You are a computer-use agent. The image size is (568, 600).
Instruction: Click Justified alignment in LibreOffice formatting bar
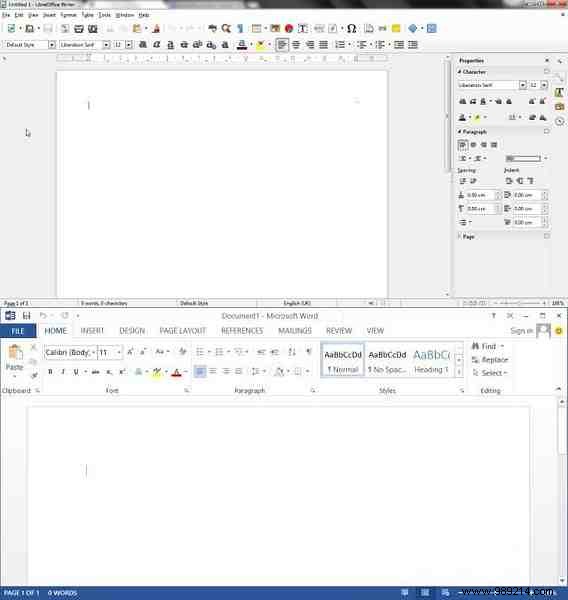pos(323,45)
